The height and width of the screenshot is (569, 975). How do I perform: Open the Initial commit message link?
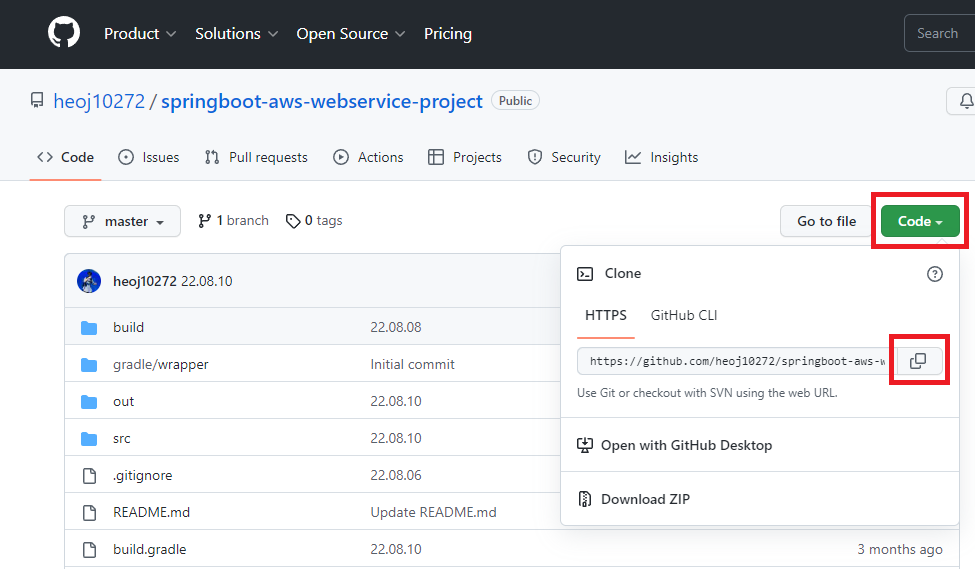(412, 364)
